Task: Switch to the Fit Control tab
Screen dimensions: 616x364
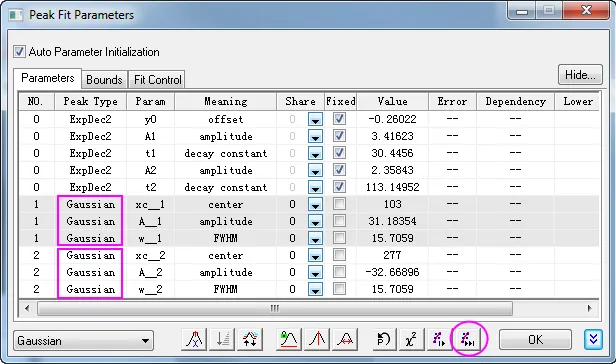Action: [x=157, y=80]
